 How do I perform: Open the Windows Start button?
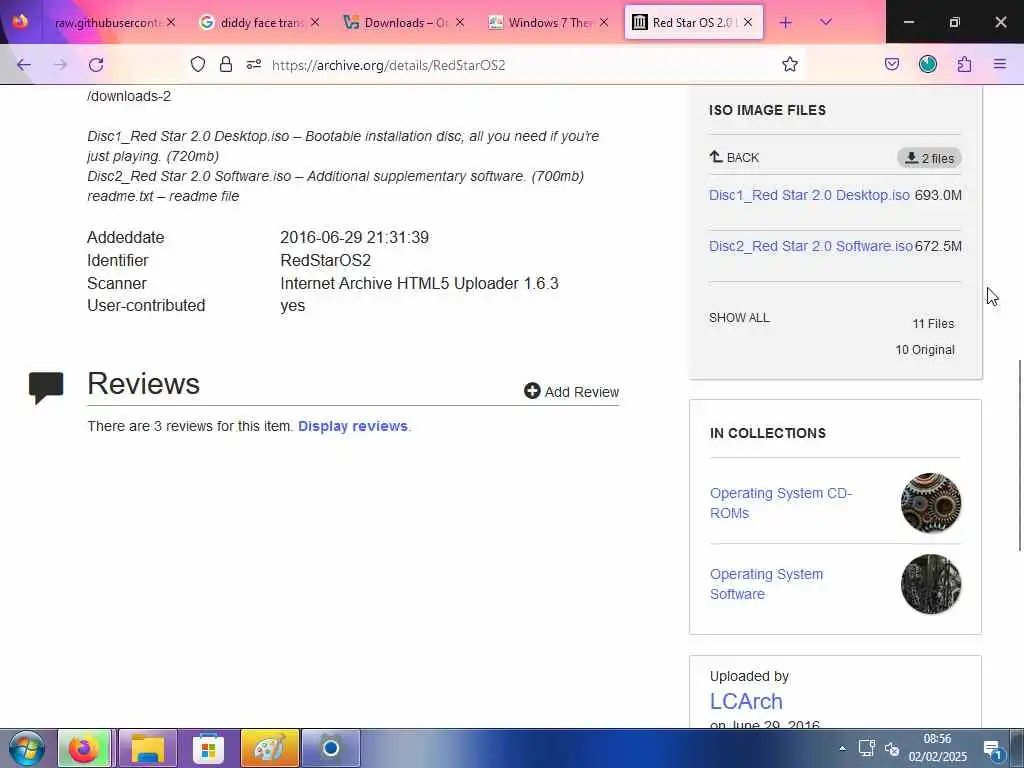tap(27, 748)
